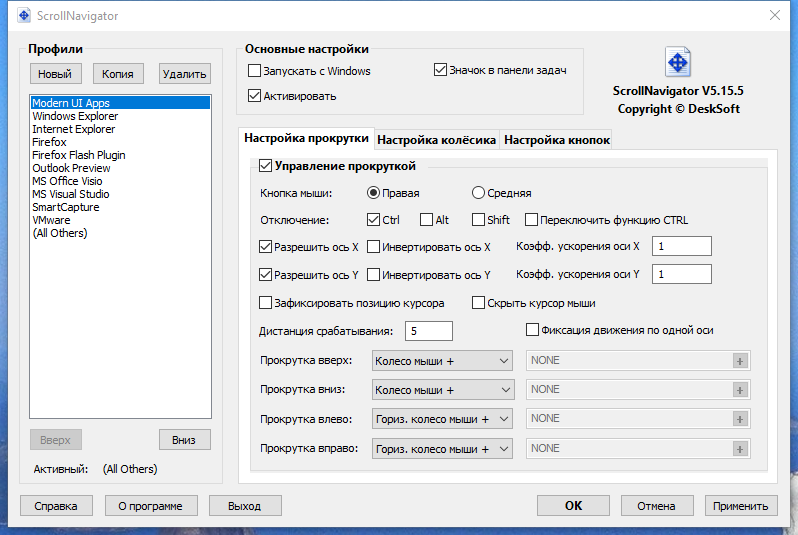
Task: Click Выход button
Action: 245,506
